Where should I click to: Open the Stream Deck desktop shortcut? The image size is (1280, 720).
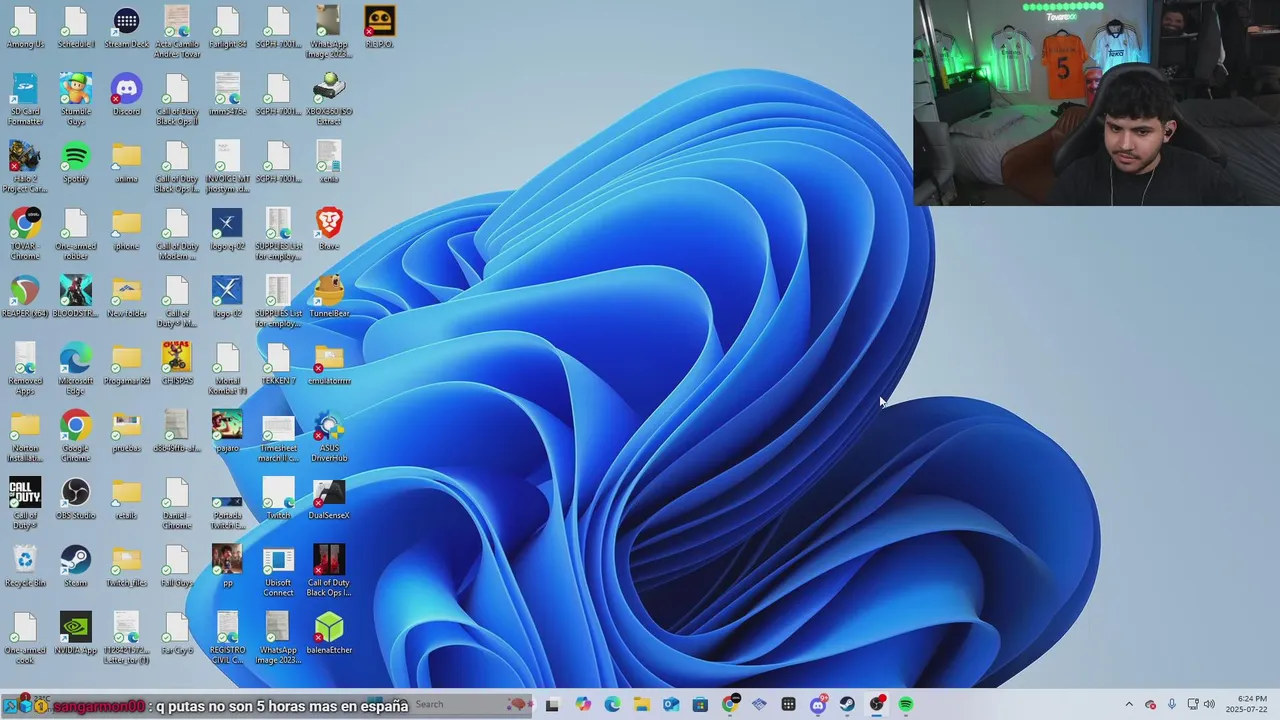tap(126, 27)
